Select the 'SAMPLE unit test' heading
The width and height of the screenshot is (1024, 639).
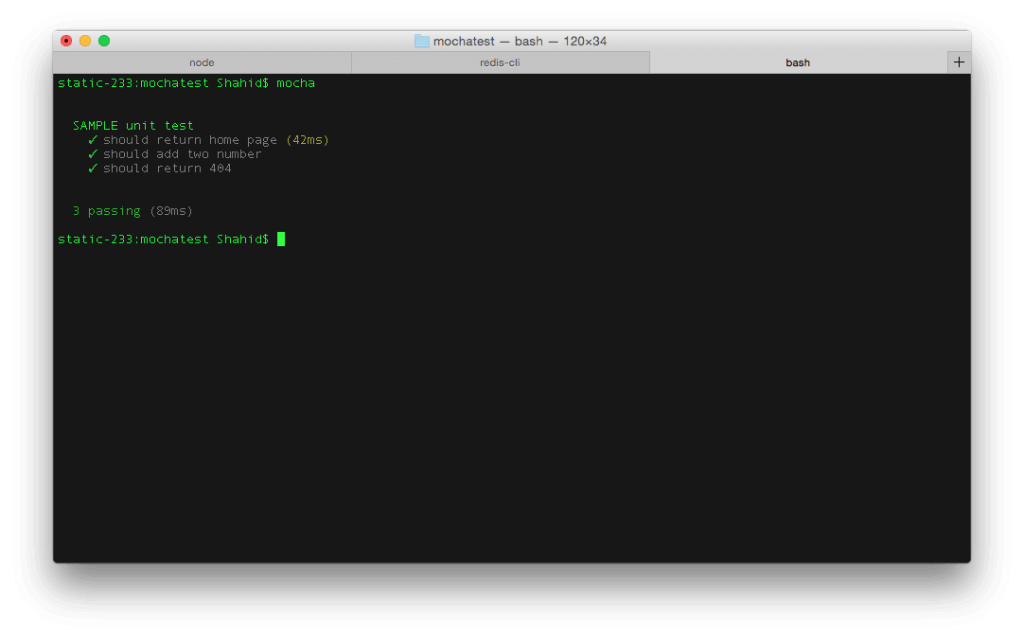(131, 125)
